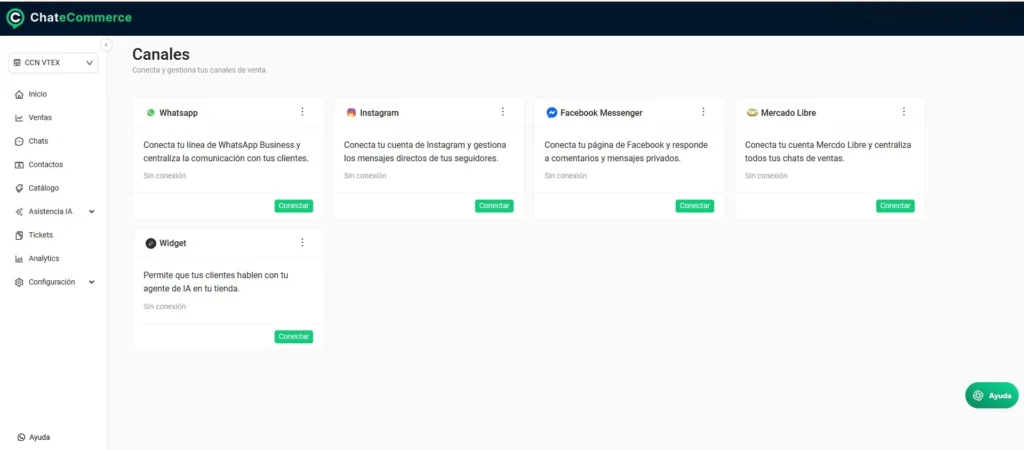Click the Facebook Messenger logo icon
The height and width of the screenshot is (450, 1024).
tap(552, 112)
